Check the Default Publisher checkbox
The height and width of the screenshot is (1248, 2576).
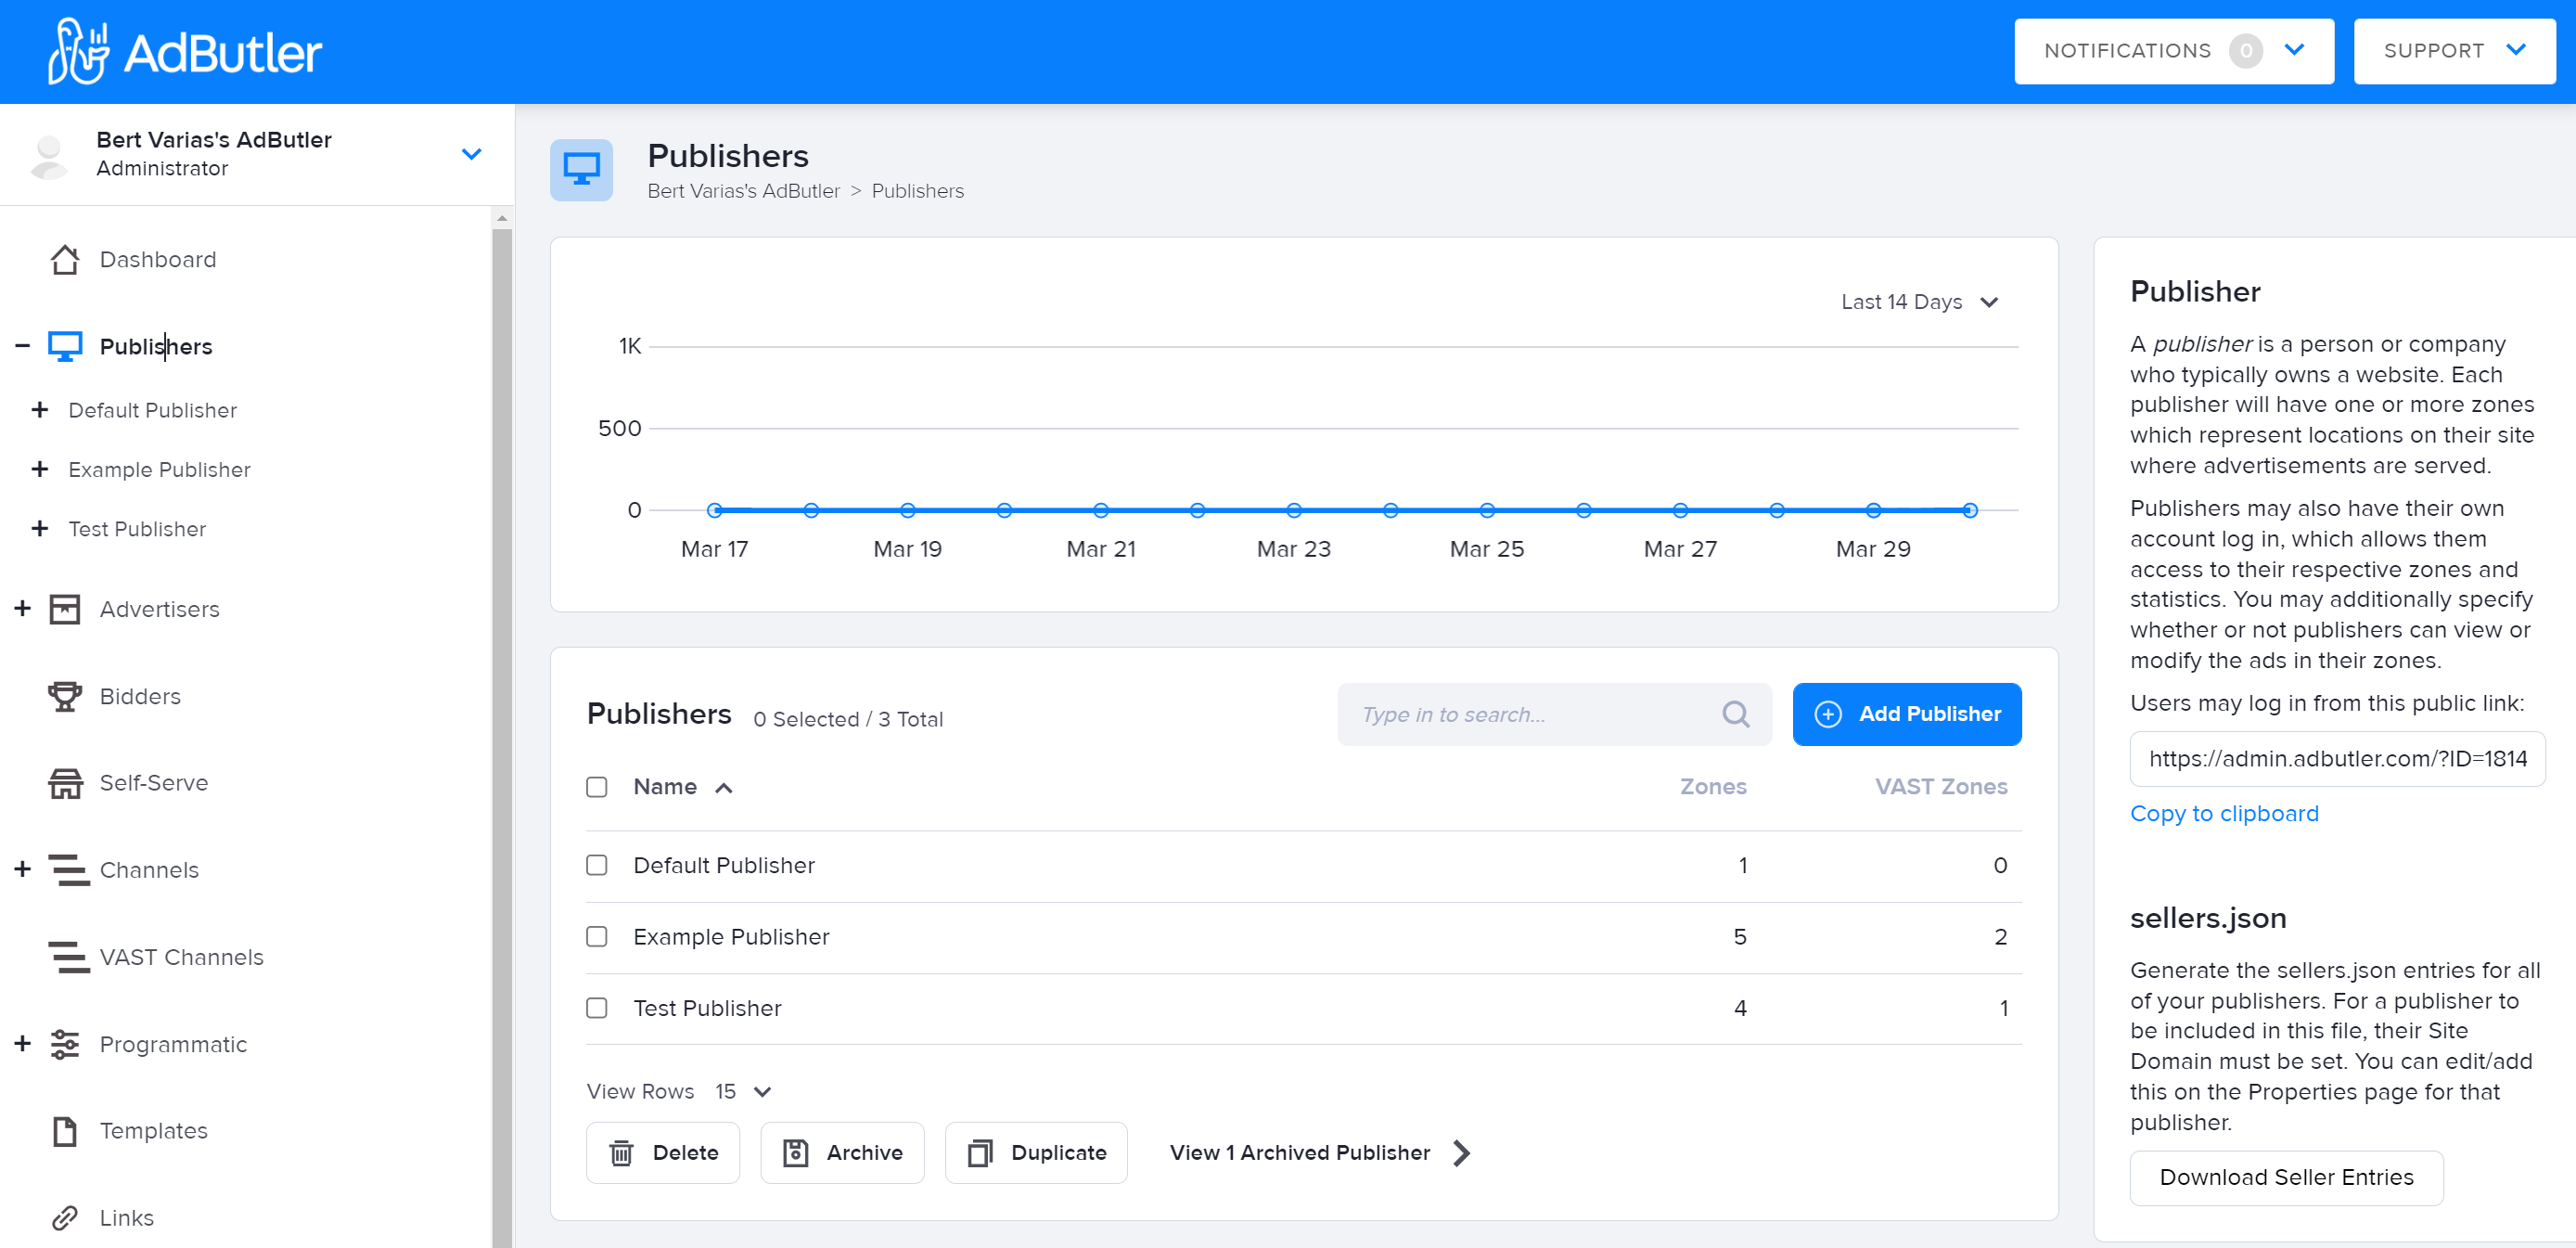pos(597,865)
